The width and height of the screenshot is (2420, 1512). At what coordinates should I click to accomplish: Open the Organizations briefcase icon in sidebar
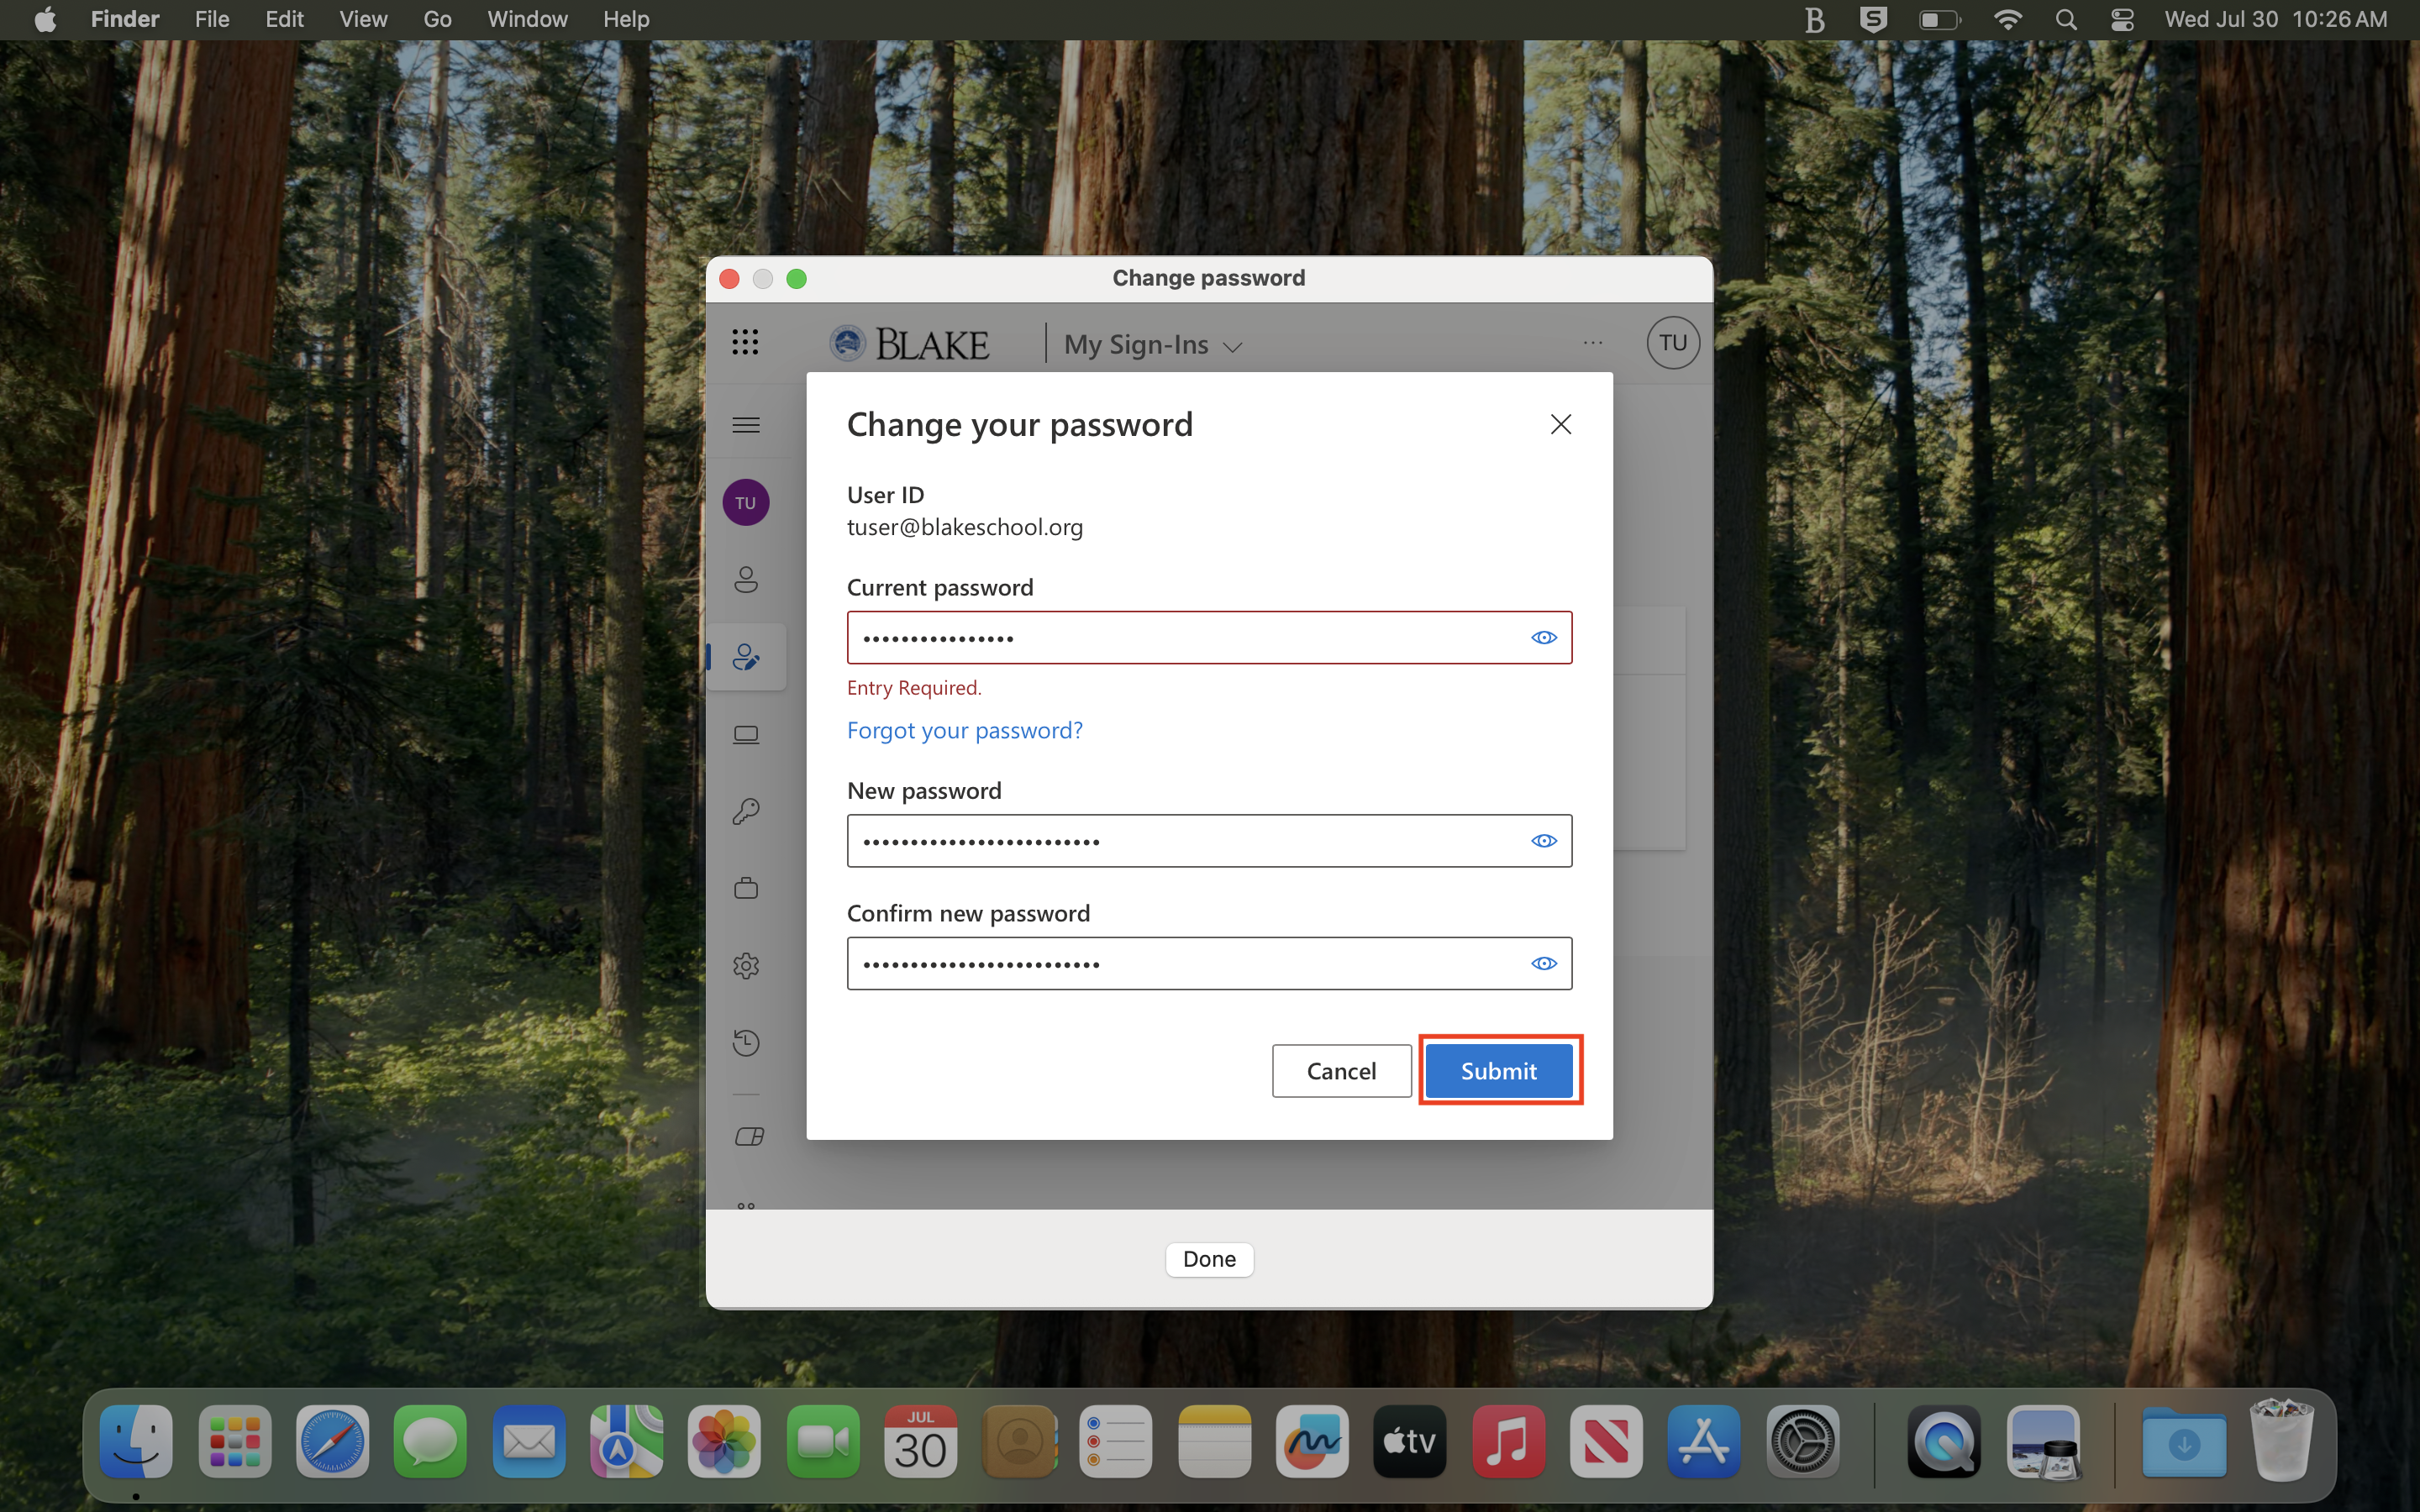point(746,888)
